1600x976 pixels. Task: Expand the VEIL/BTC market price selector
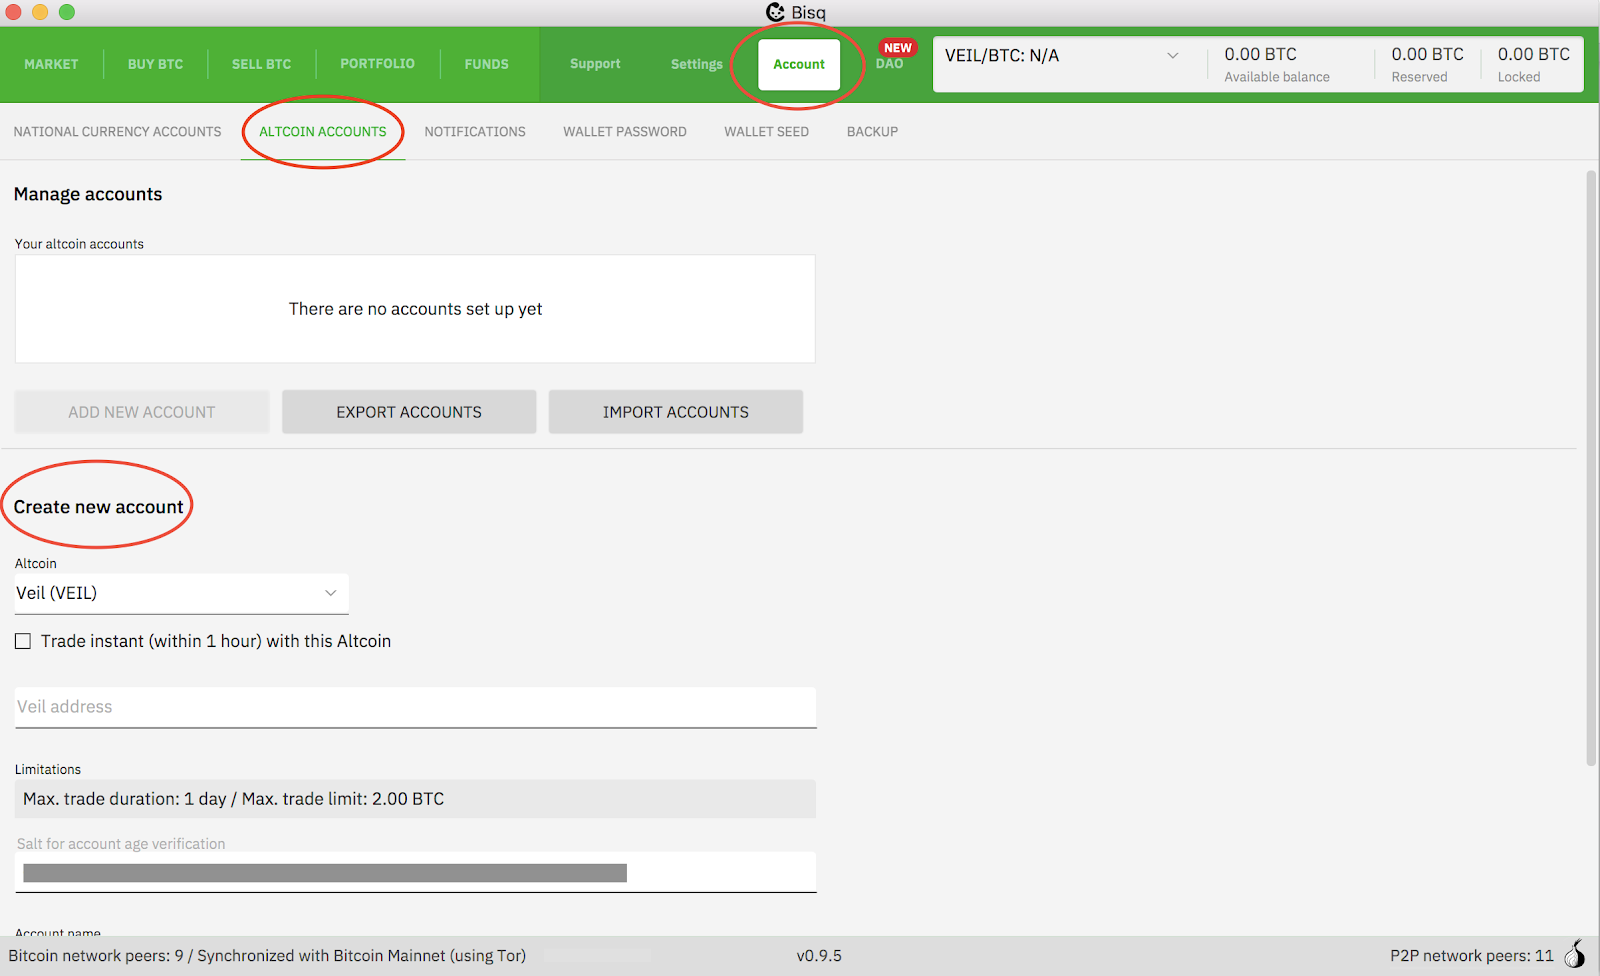tap(1062, 56)
